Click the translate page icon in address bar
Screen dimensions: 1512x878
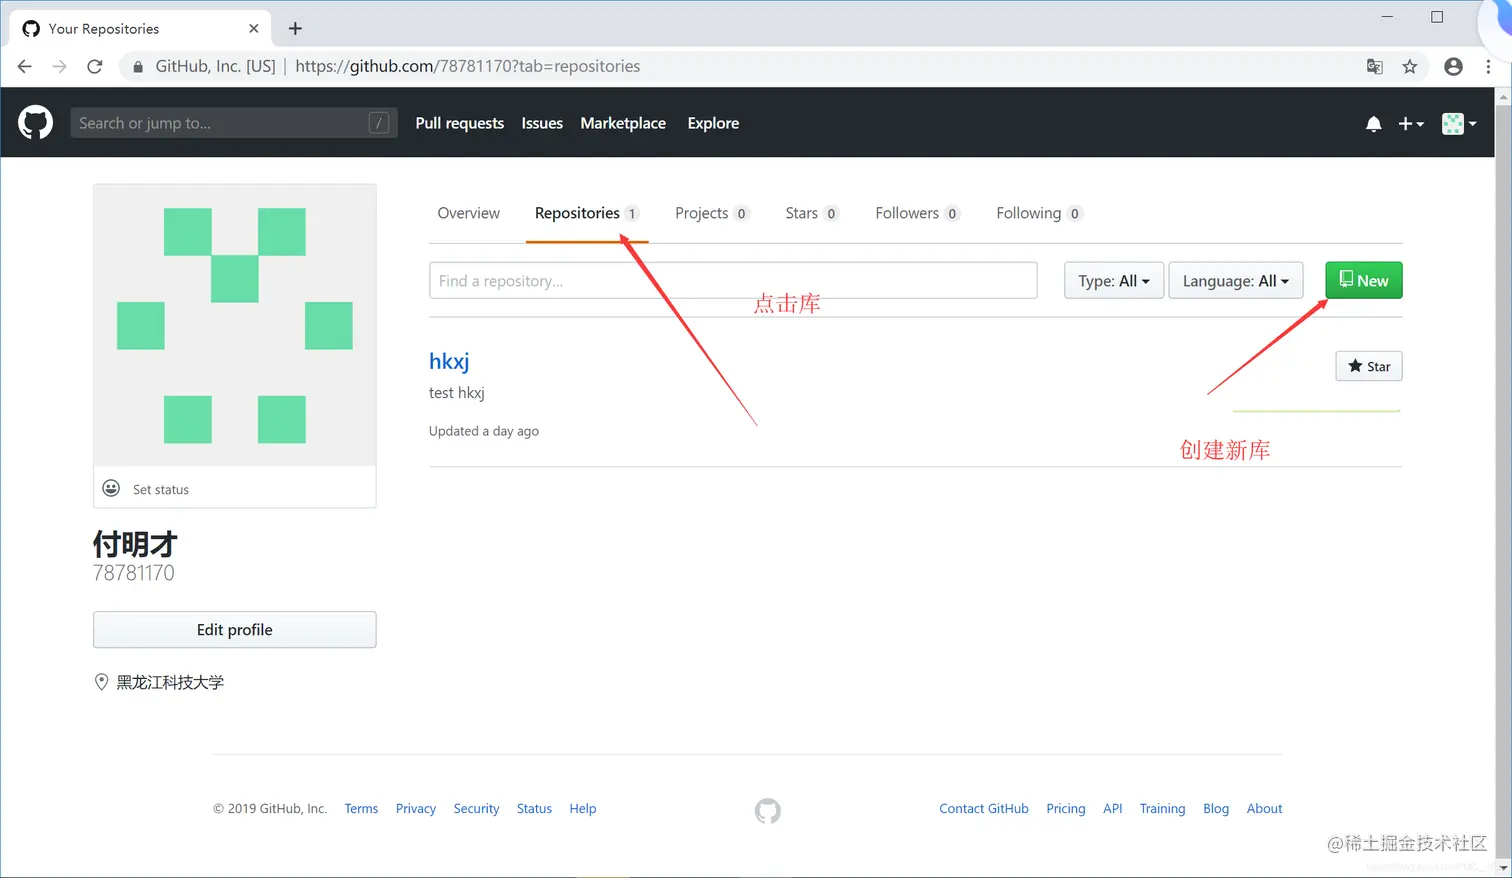1375,66
